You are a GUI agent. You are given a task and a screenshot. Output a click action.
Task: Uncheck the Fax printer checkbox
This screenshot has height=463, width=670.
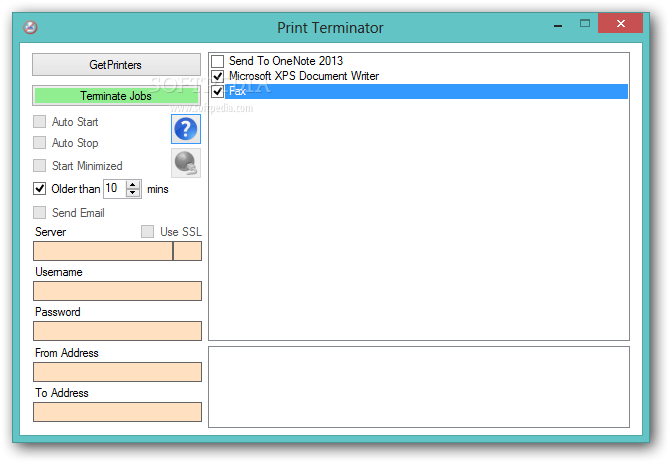coord(217,91)
